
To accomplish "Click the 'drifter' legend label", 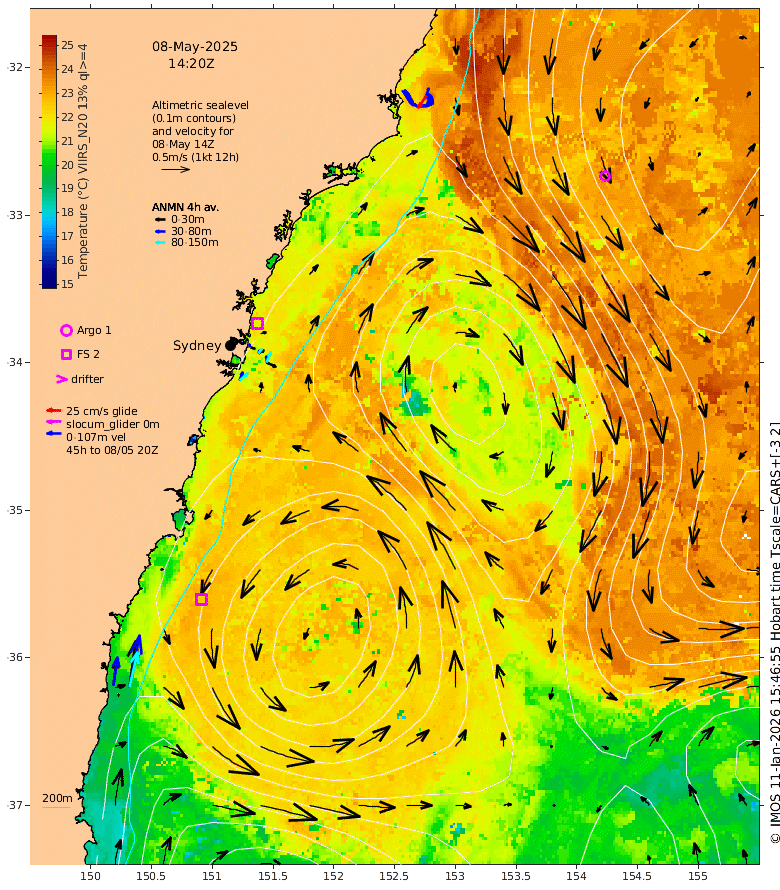I will [87, 379].
